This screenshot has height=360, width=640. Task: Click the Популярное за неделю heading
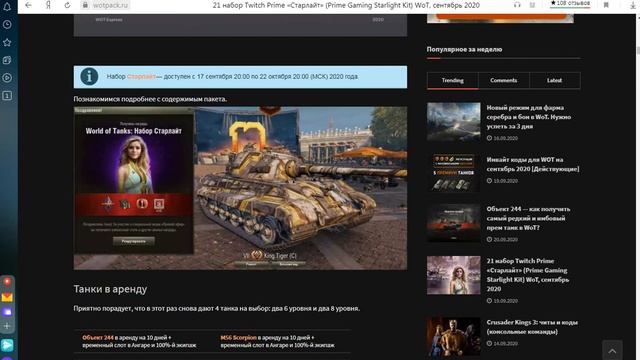pyautogui.click(x=464, y=49)
